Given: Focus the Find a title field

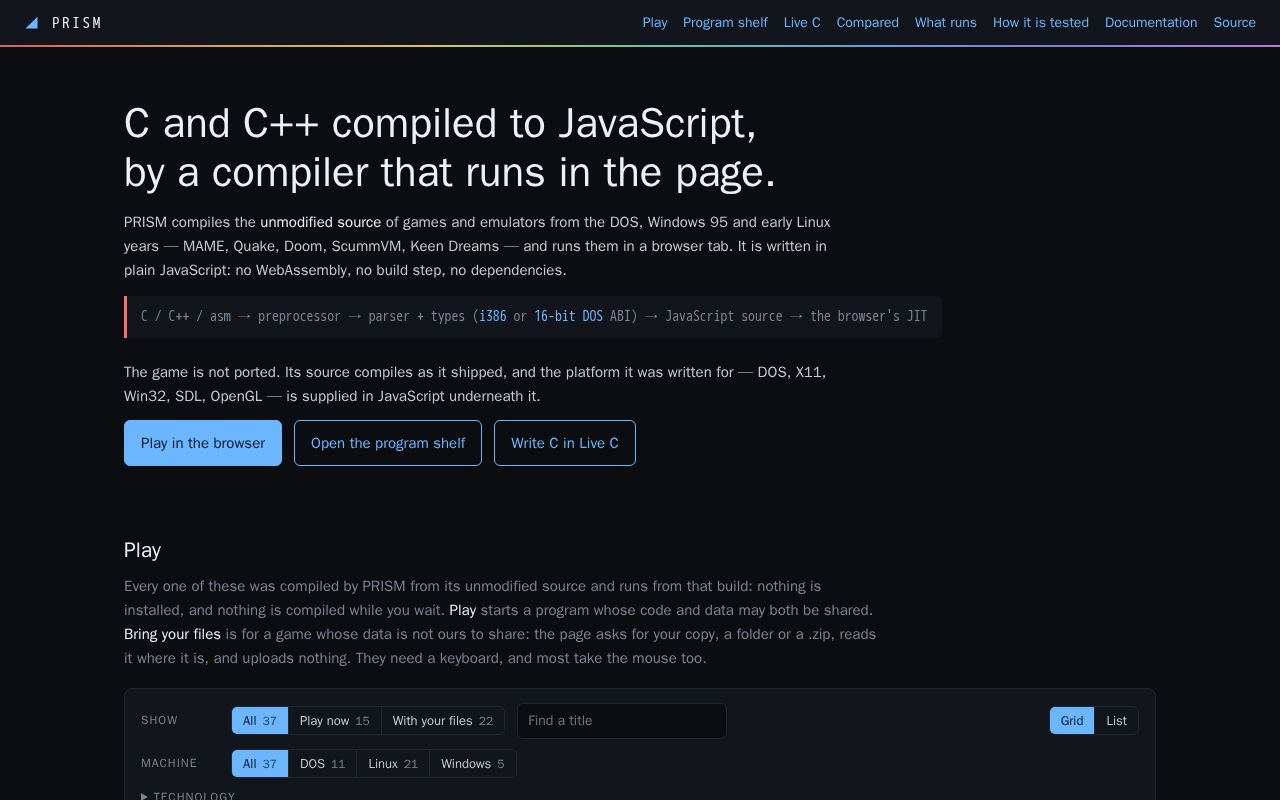Looking at the screenshot, I should click(x=622, y=721).
